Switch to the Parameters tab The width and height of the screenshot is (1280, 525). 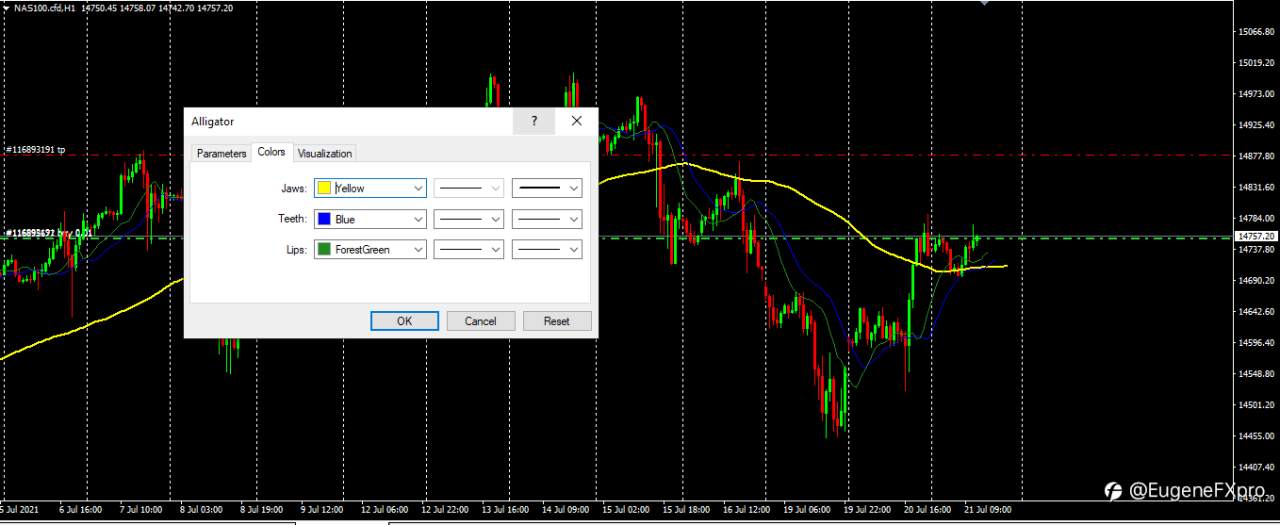coord(221,154)
